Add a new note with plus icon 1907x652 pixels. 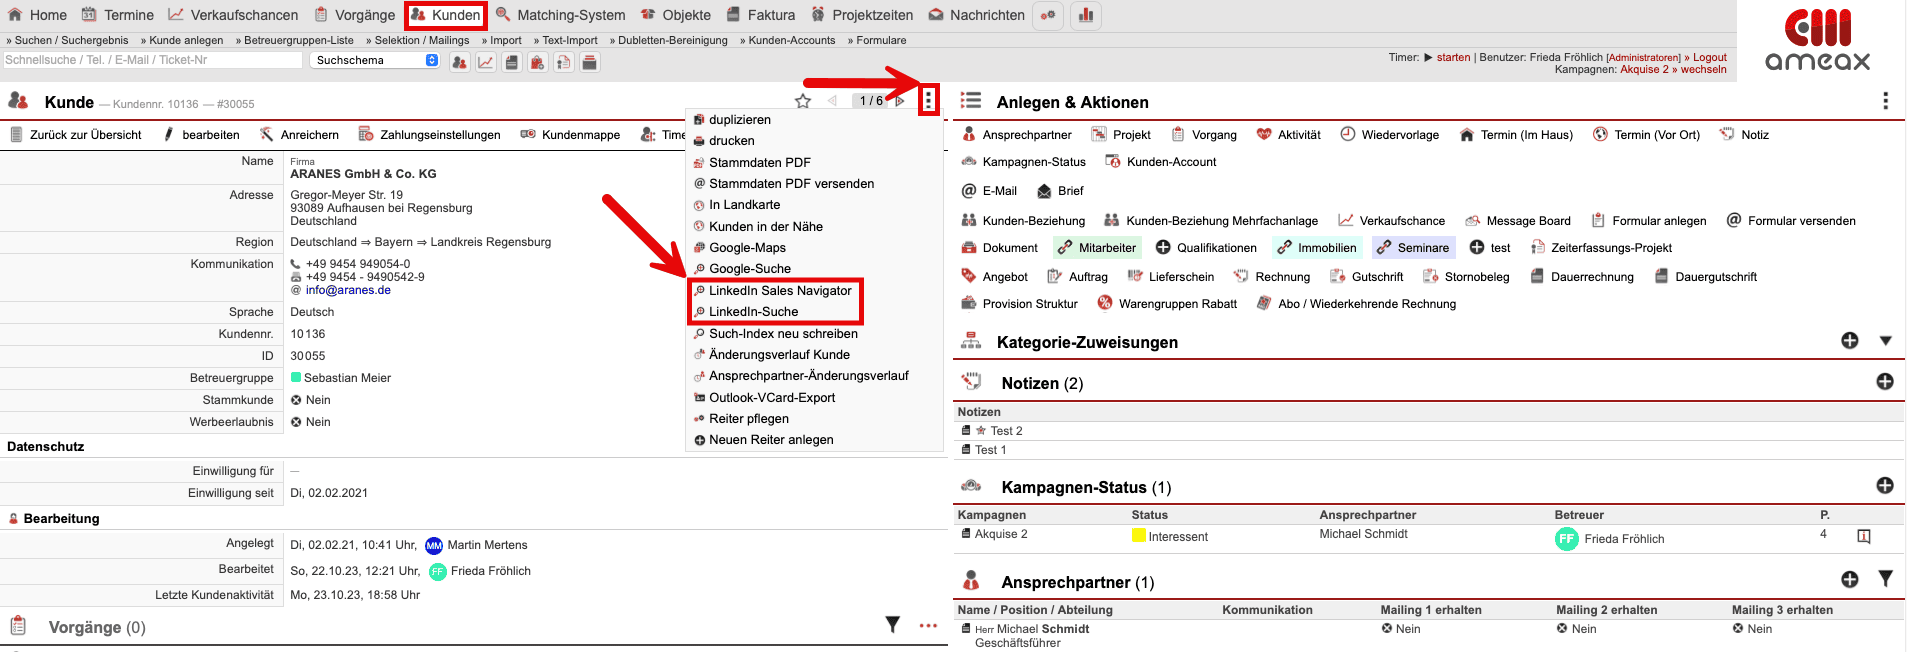click(x=1884, y=382)
